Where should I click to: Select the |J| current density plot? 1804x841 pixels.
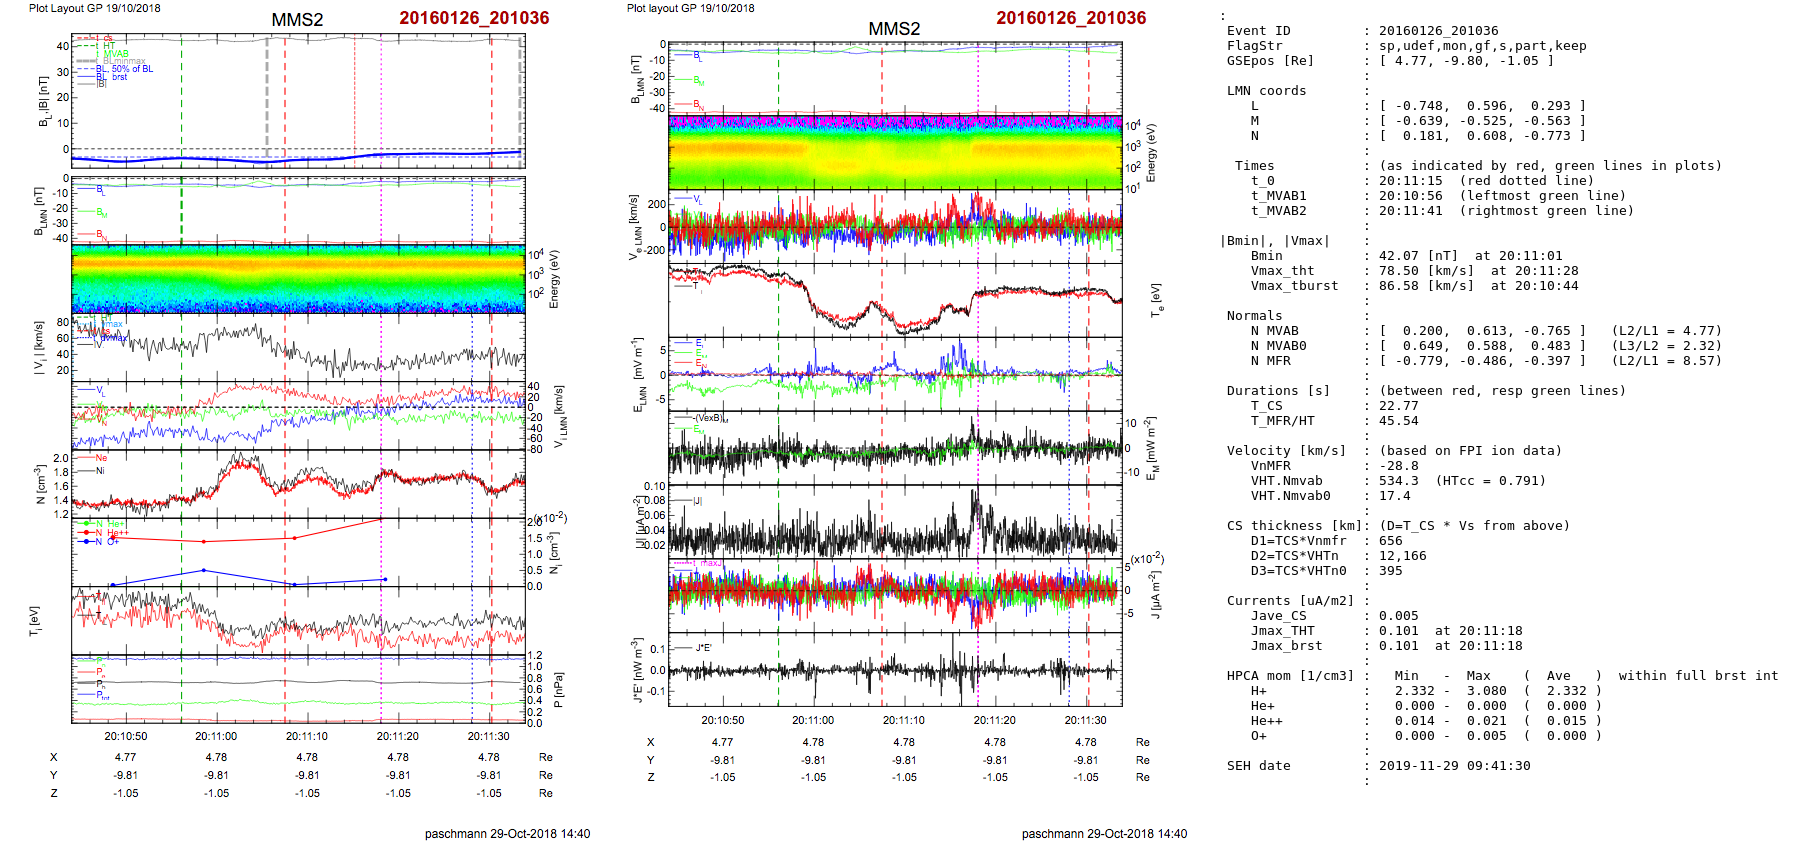click(x=895, y=522)
